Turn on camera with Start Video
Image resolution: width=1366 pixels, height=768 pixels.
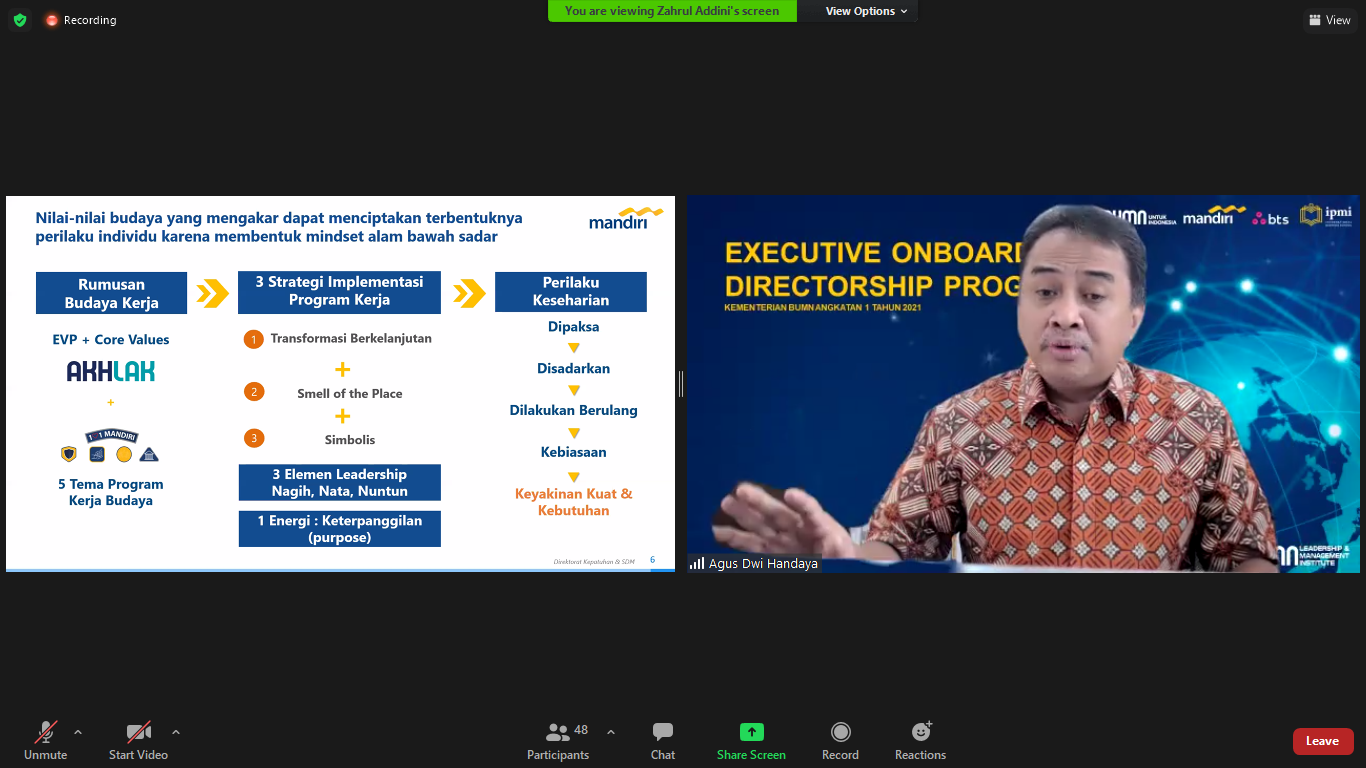click(138, 739)
